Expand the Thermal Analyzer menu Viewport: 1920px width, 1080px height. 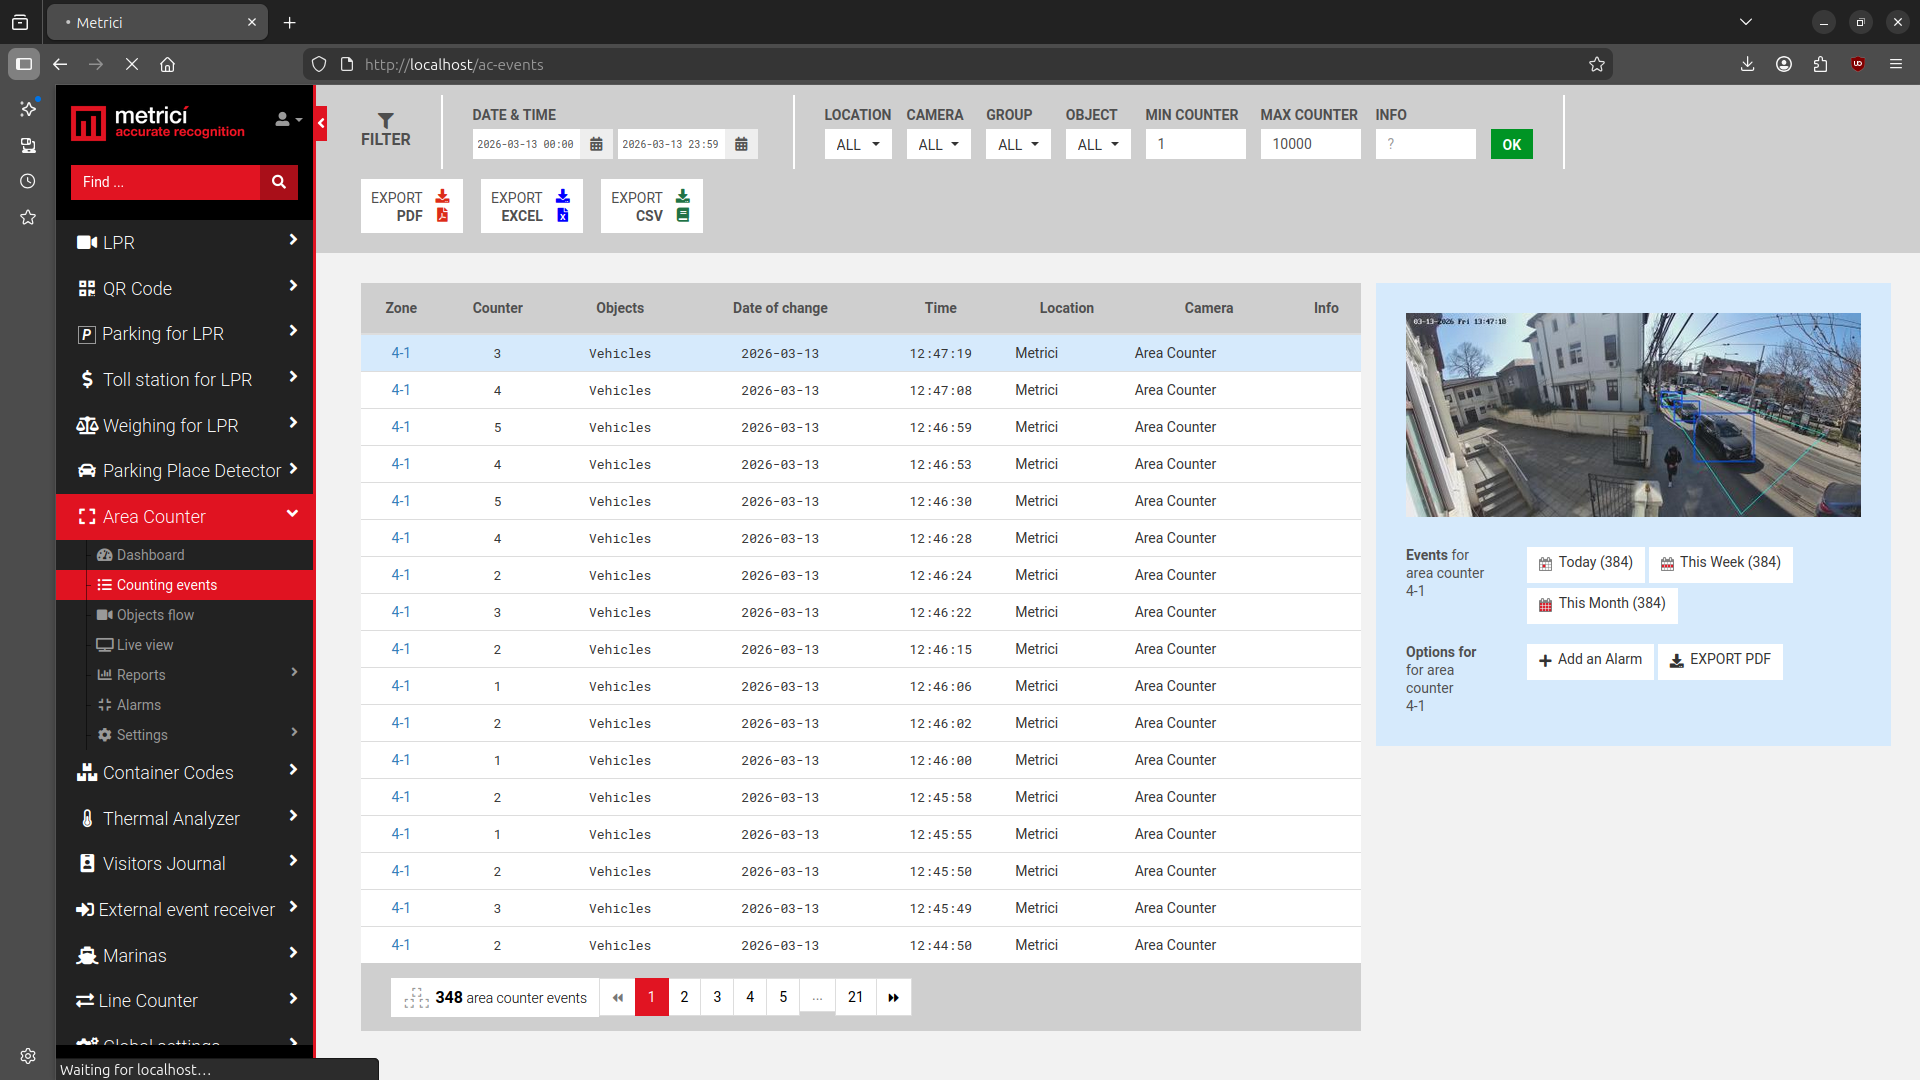(185, 818)
